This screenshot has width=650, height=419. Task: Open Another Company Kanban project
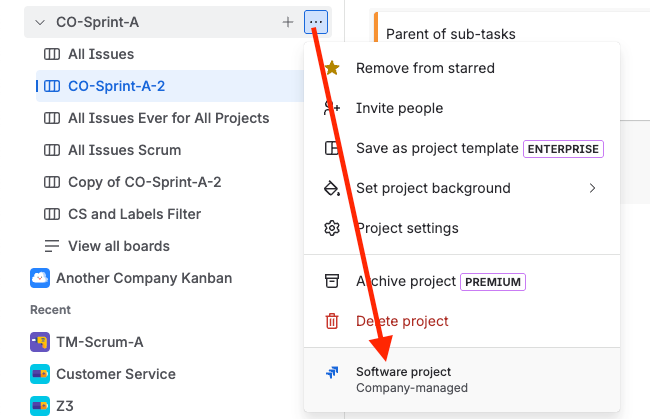143,278
